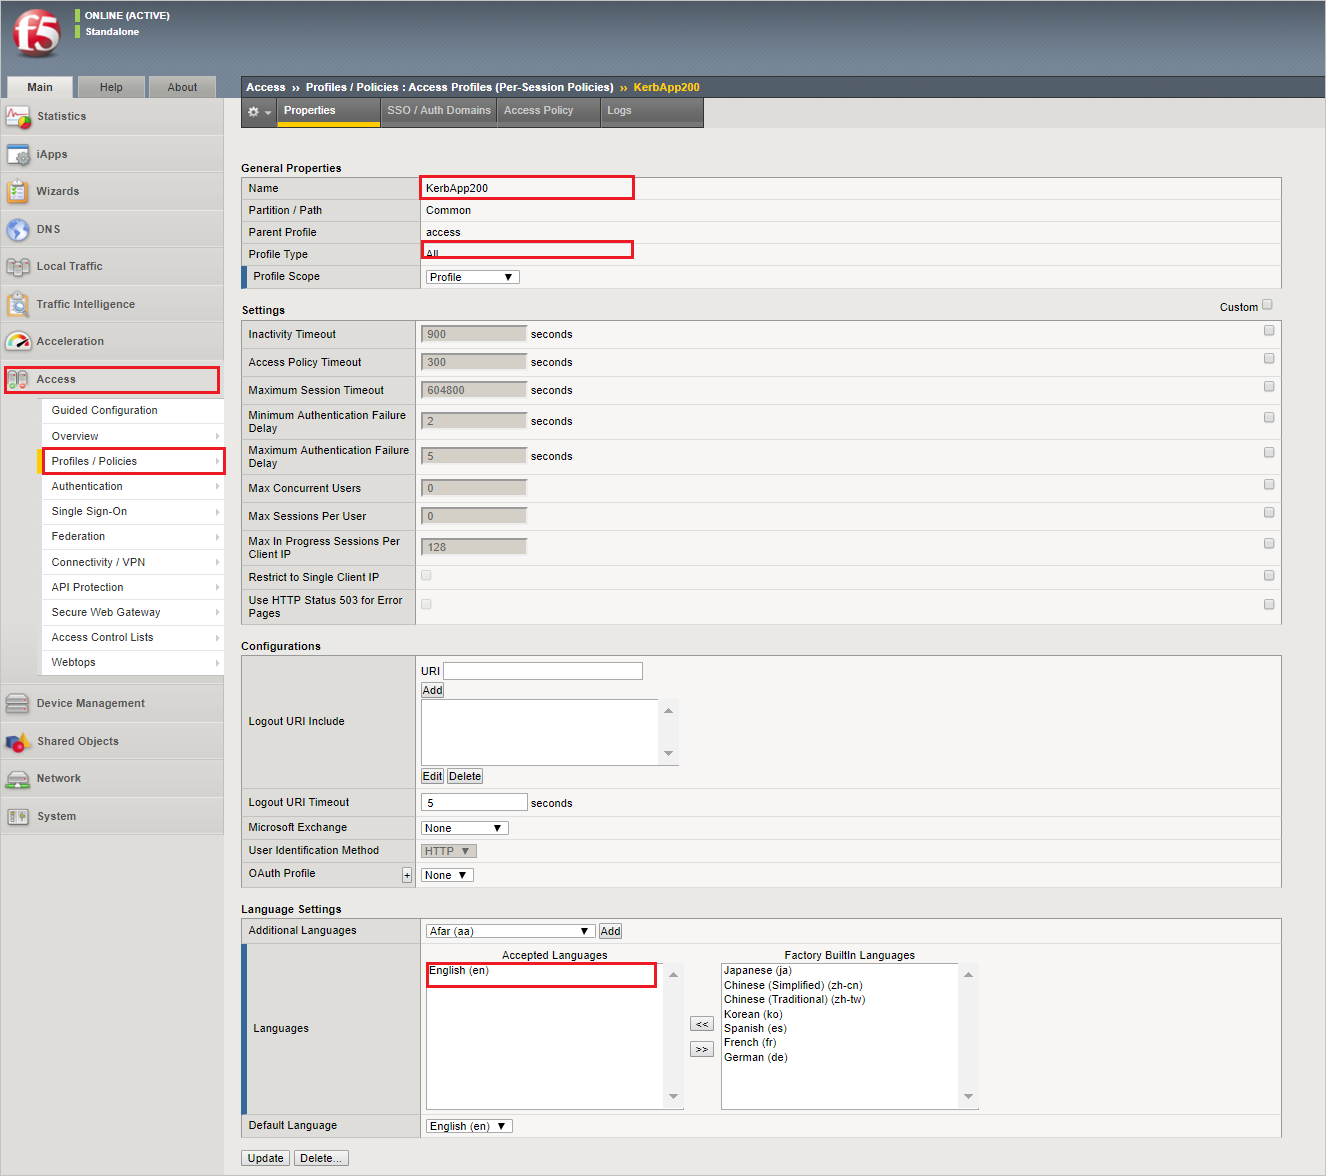Click Delete button for Logout URI
This screenshot has width=1326, height=1176.
pyautogui.click(x=465, y=776)
